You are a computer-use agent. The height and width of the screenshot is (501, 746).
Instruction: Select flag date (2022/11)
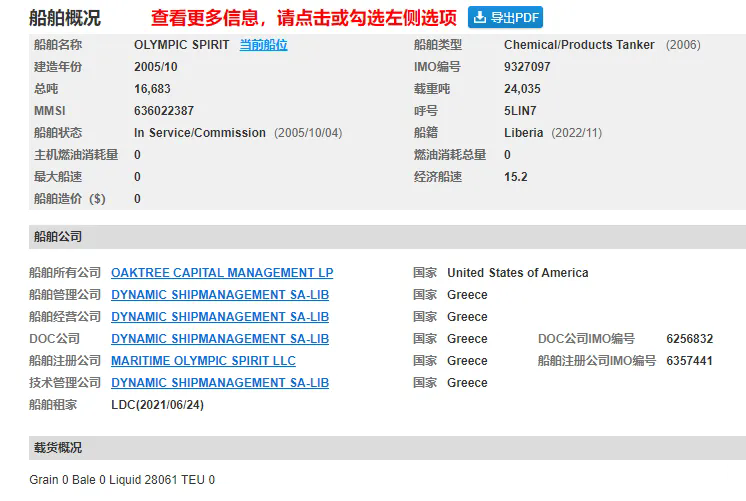point(577,133)
